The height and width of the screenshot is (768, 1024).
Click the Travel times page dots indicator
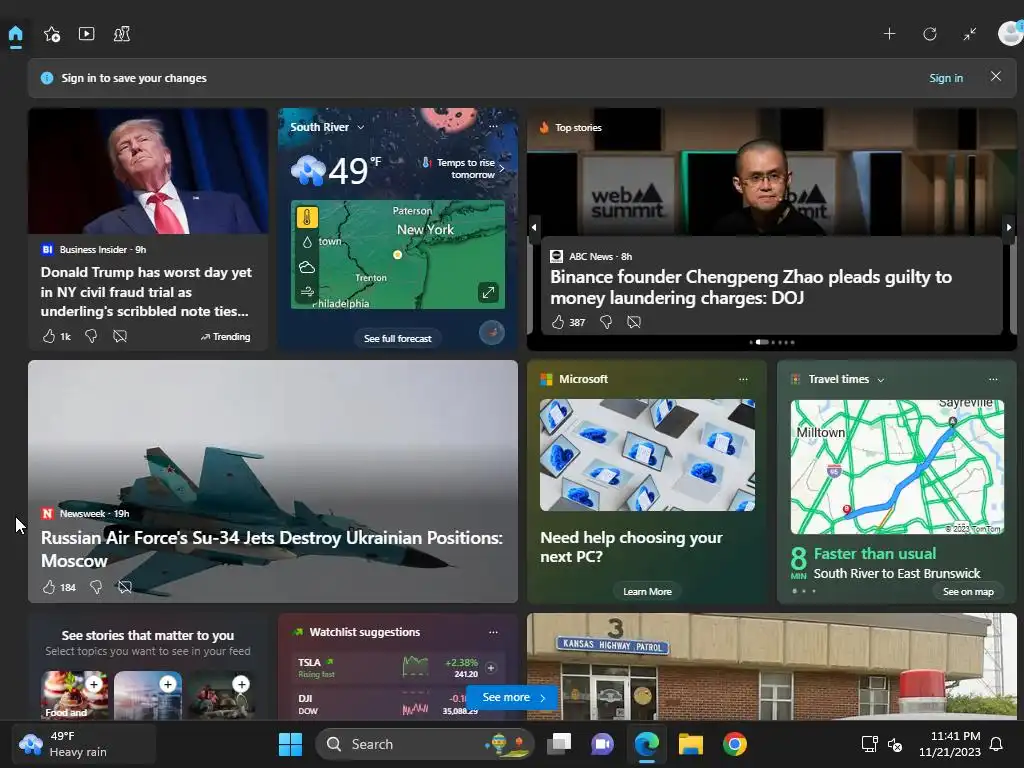pos(804,591)
